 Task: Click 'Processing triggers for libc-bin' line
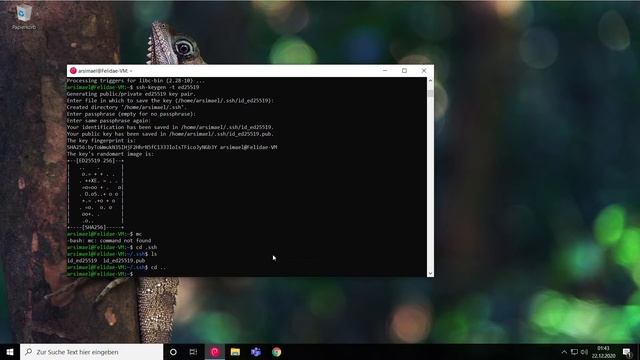pyautogui.click(x=136, y=81)
